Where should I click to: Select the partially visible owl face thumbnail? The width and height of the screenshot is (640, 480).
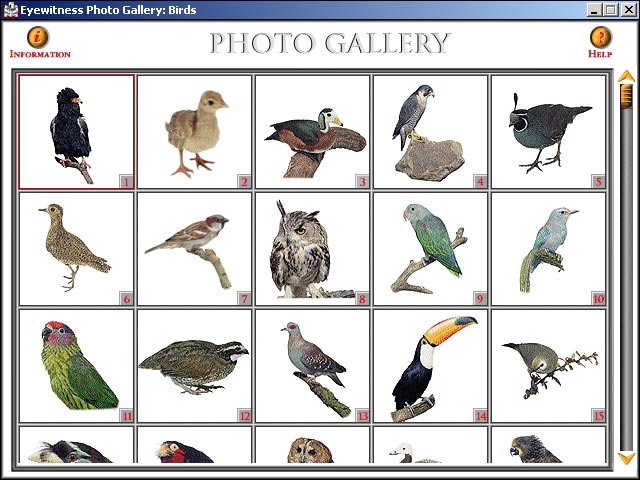tap(313, 445)
